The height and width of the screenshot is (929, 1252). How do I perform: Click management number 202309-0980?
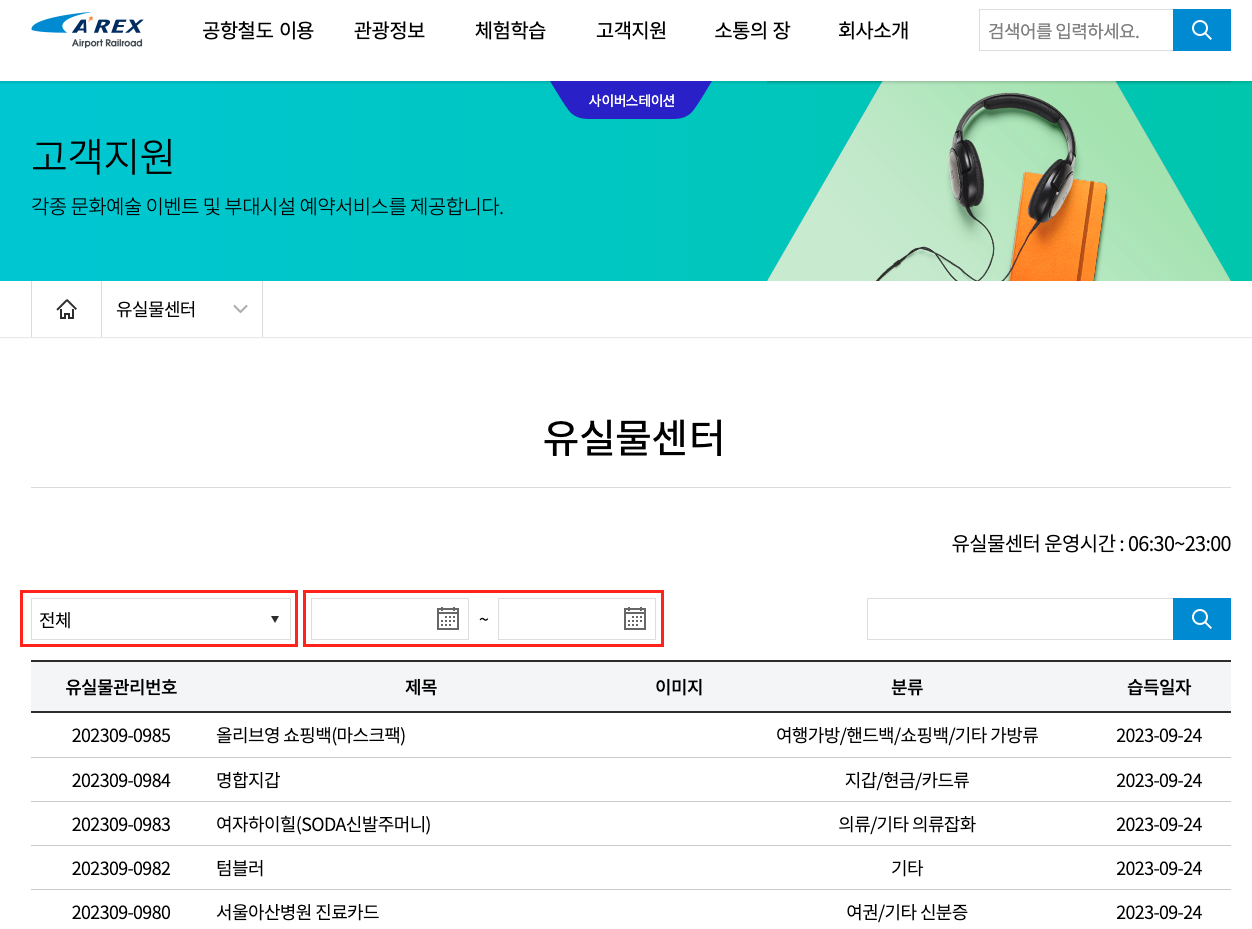pyautogui.click(x=121, y=912)
